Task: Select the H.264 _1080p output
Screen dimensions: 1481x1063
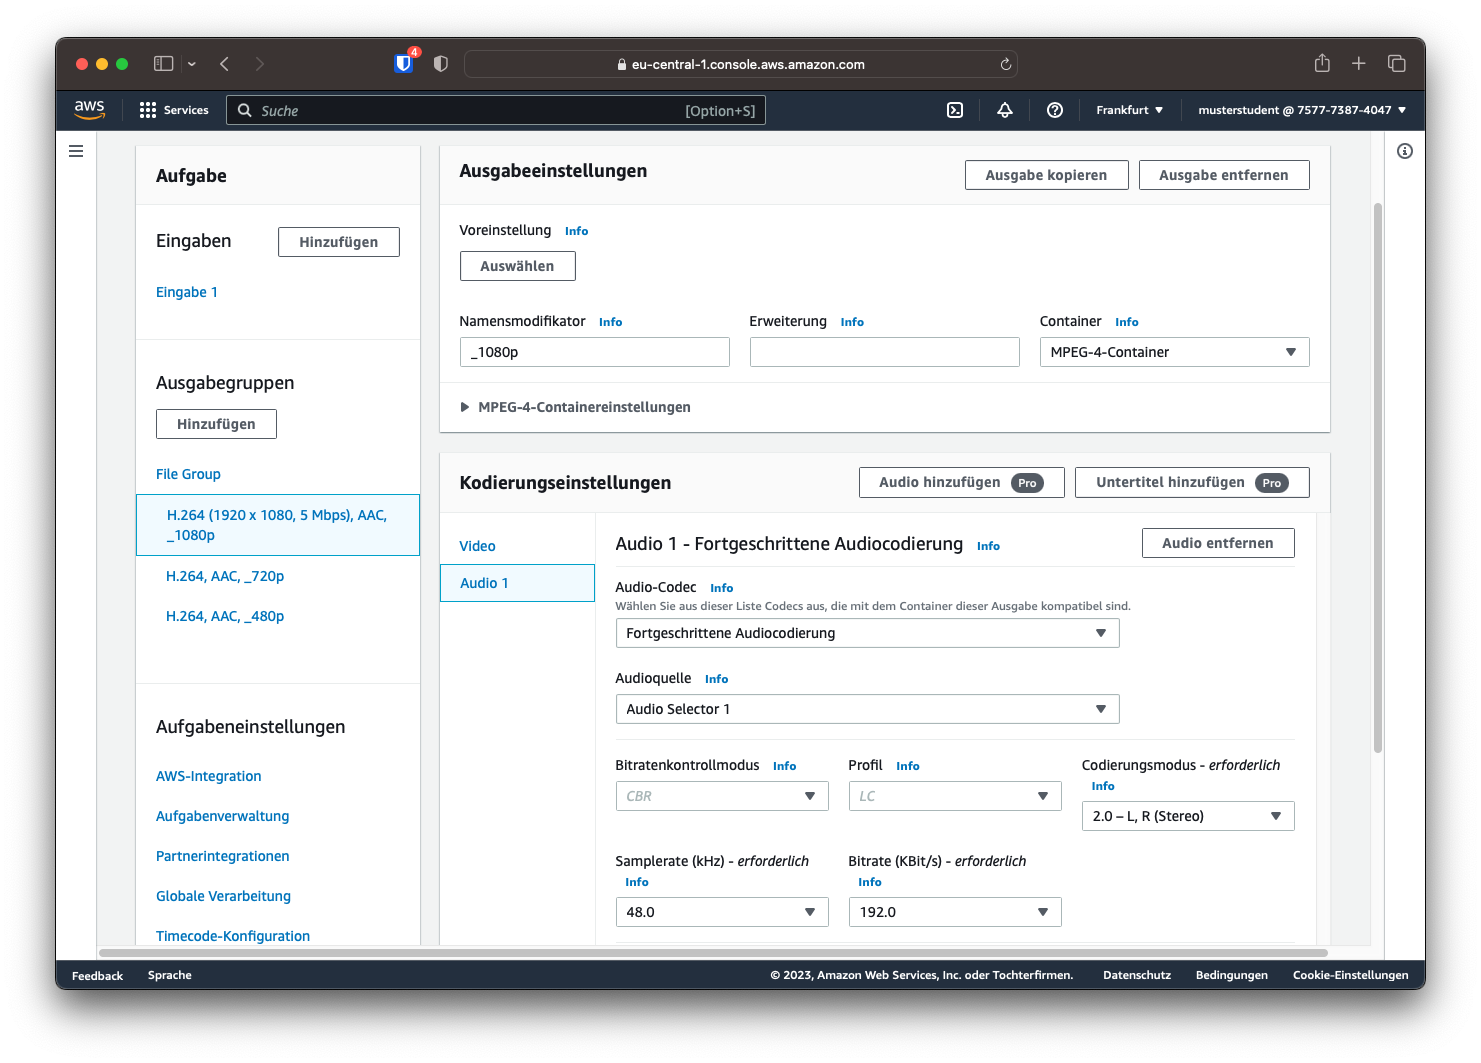Action: coord(277,525)
